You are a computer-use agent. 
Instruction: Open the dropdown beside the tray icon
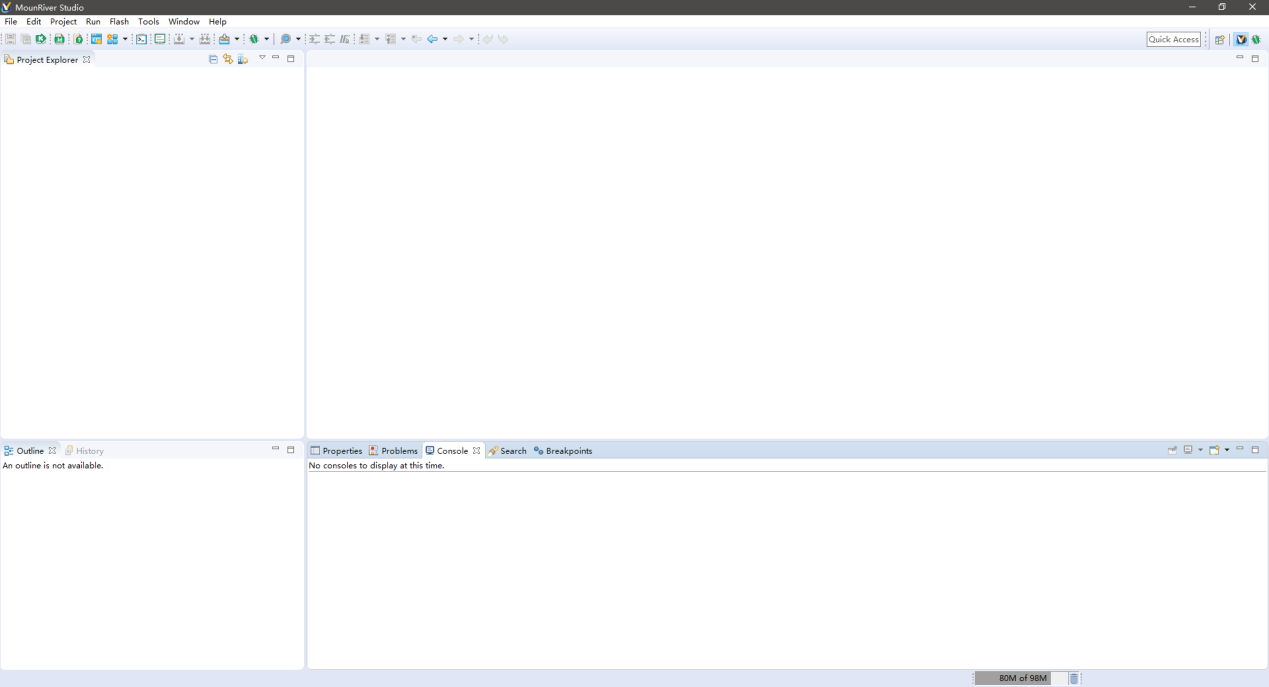pyautogui.click(x=237, y=39)
